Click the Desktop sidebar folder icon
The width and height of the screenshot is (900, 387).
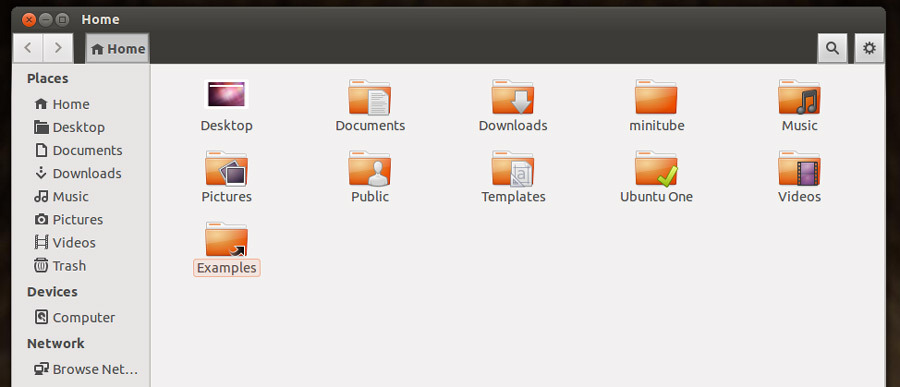[x=41, y=127]
